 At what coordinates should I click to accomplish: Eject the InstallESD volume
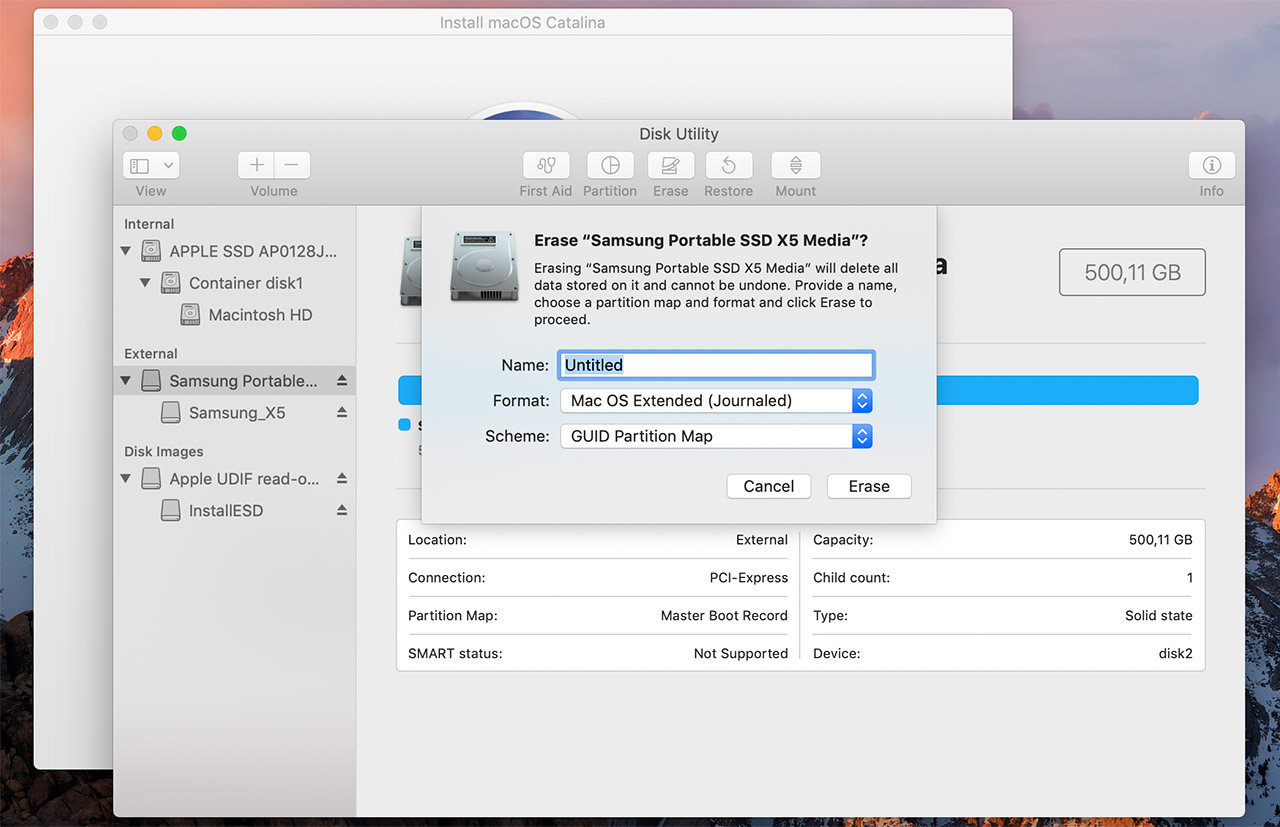[341, 511]
